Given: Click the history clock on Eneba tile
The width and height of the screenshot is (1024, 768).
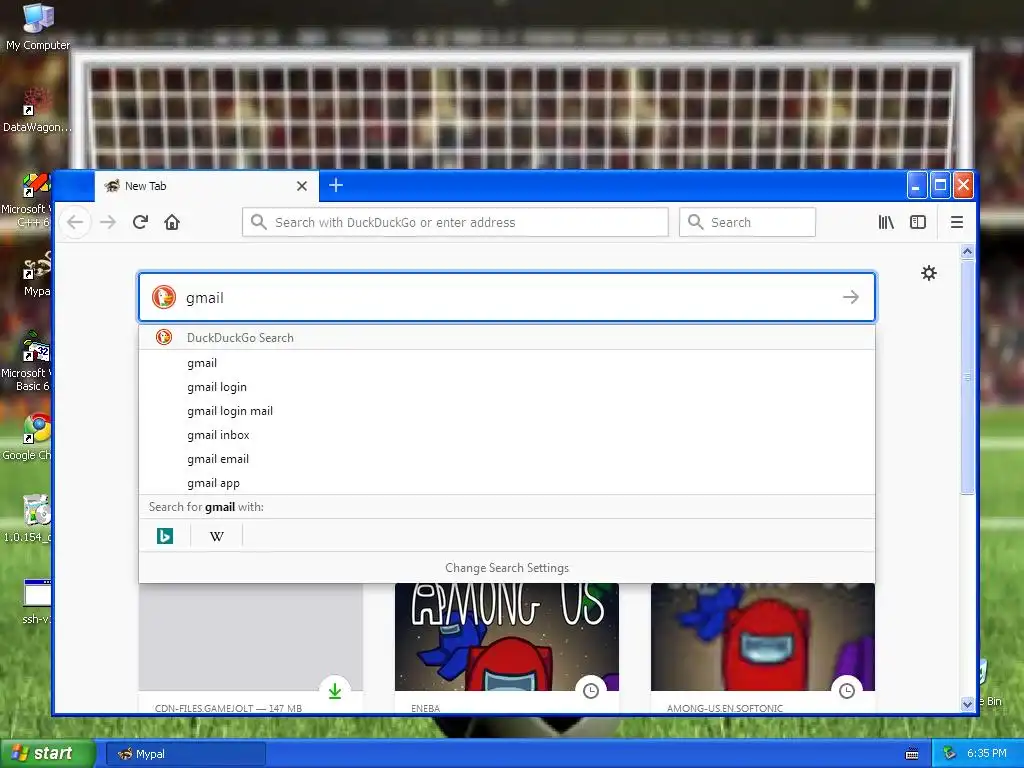Looking at the screenshot, I should (590, 690).
